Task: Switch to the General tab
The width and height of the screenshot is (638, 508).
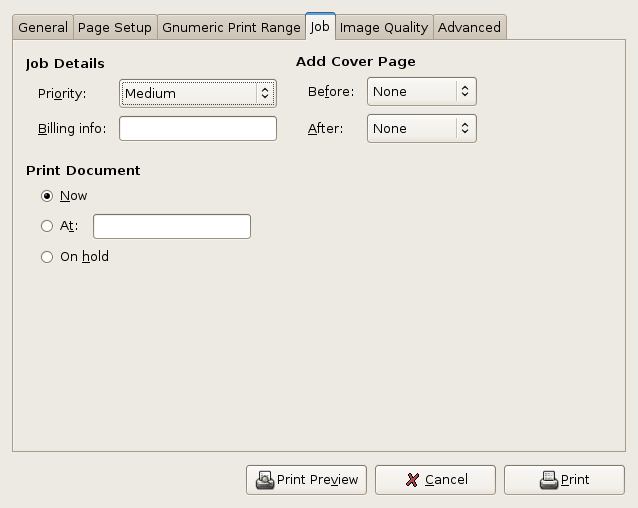Action: [43, 27]
